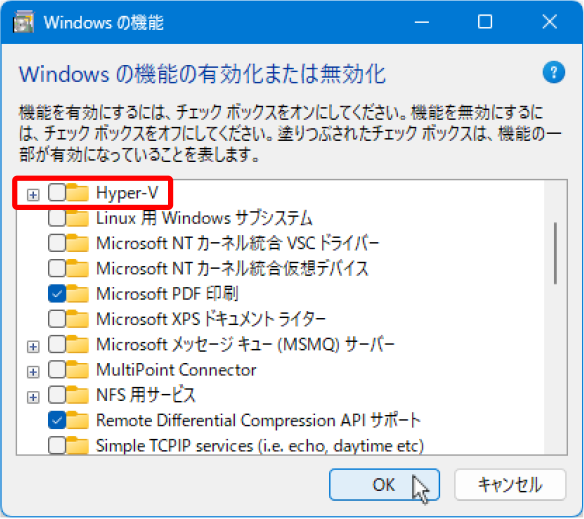The width and height of the screenshot is (584, 519).
Task: Expand the MultiPoint Connector node
Action: (x=33, y=372)
